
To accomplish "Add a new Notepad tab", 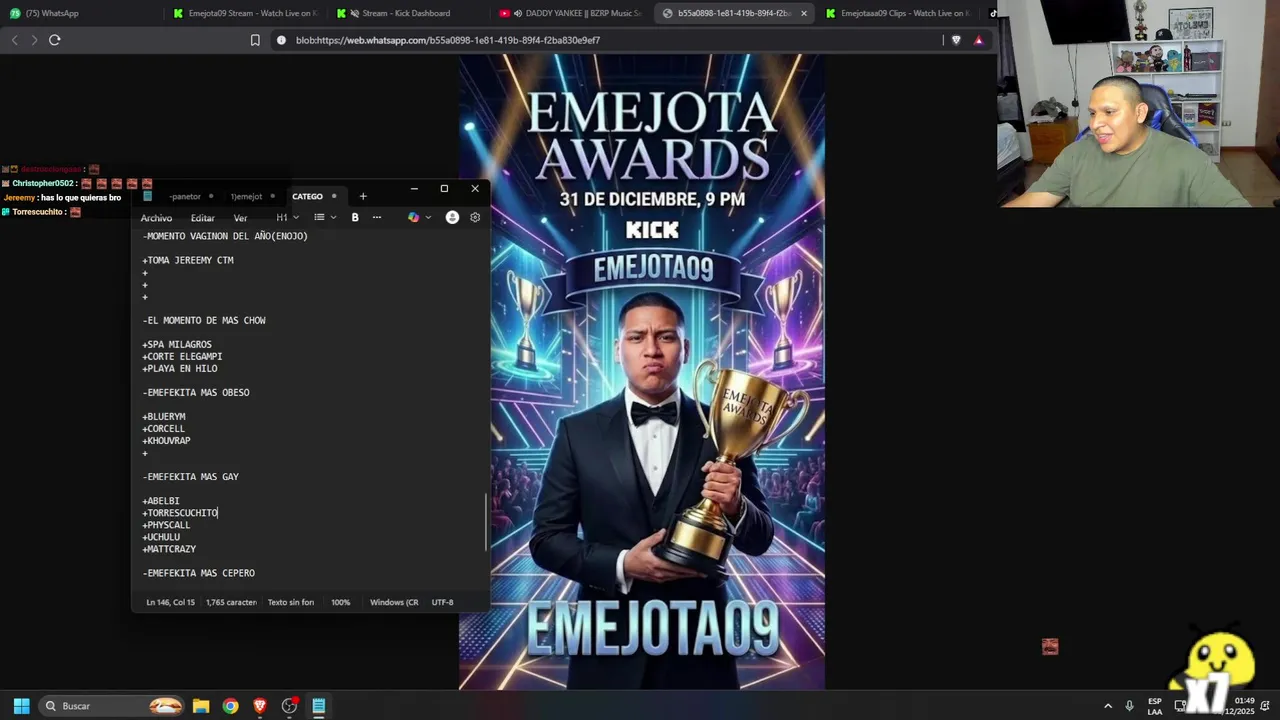I will [x=363, y=196].
